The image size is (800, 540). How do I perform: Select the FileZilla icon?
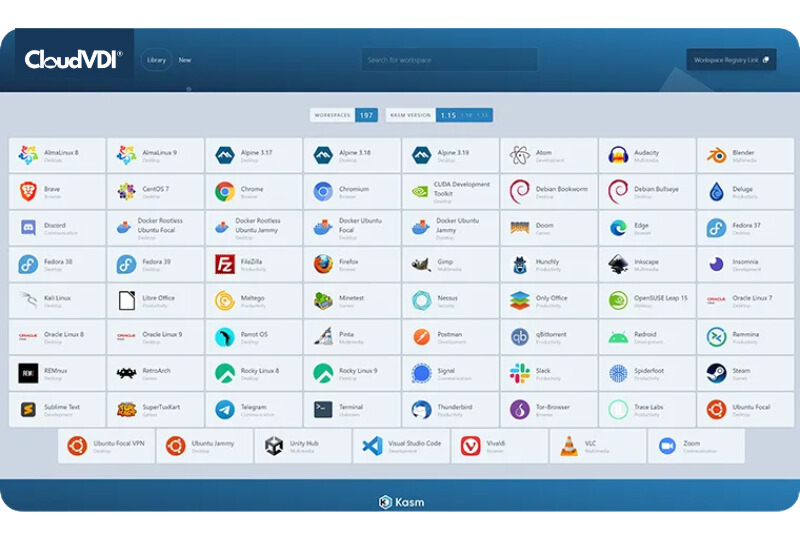(x=225, y=264)
